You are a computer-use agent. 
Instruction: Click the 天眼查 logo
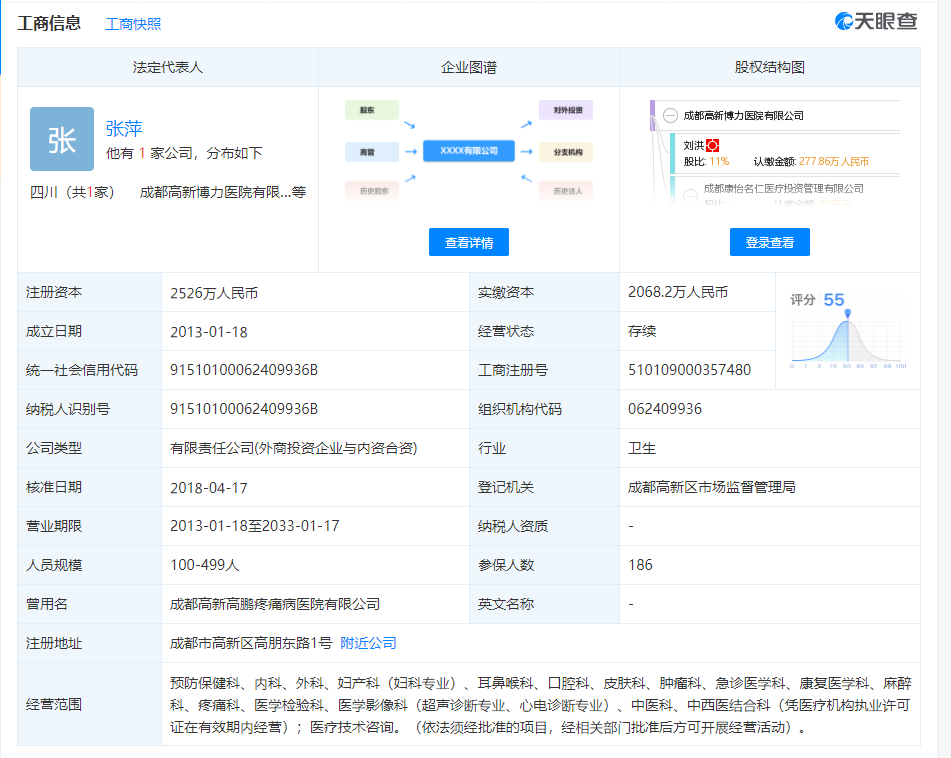pos(876,22)
